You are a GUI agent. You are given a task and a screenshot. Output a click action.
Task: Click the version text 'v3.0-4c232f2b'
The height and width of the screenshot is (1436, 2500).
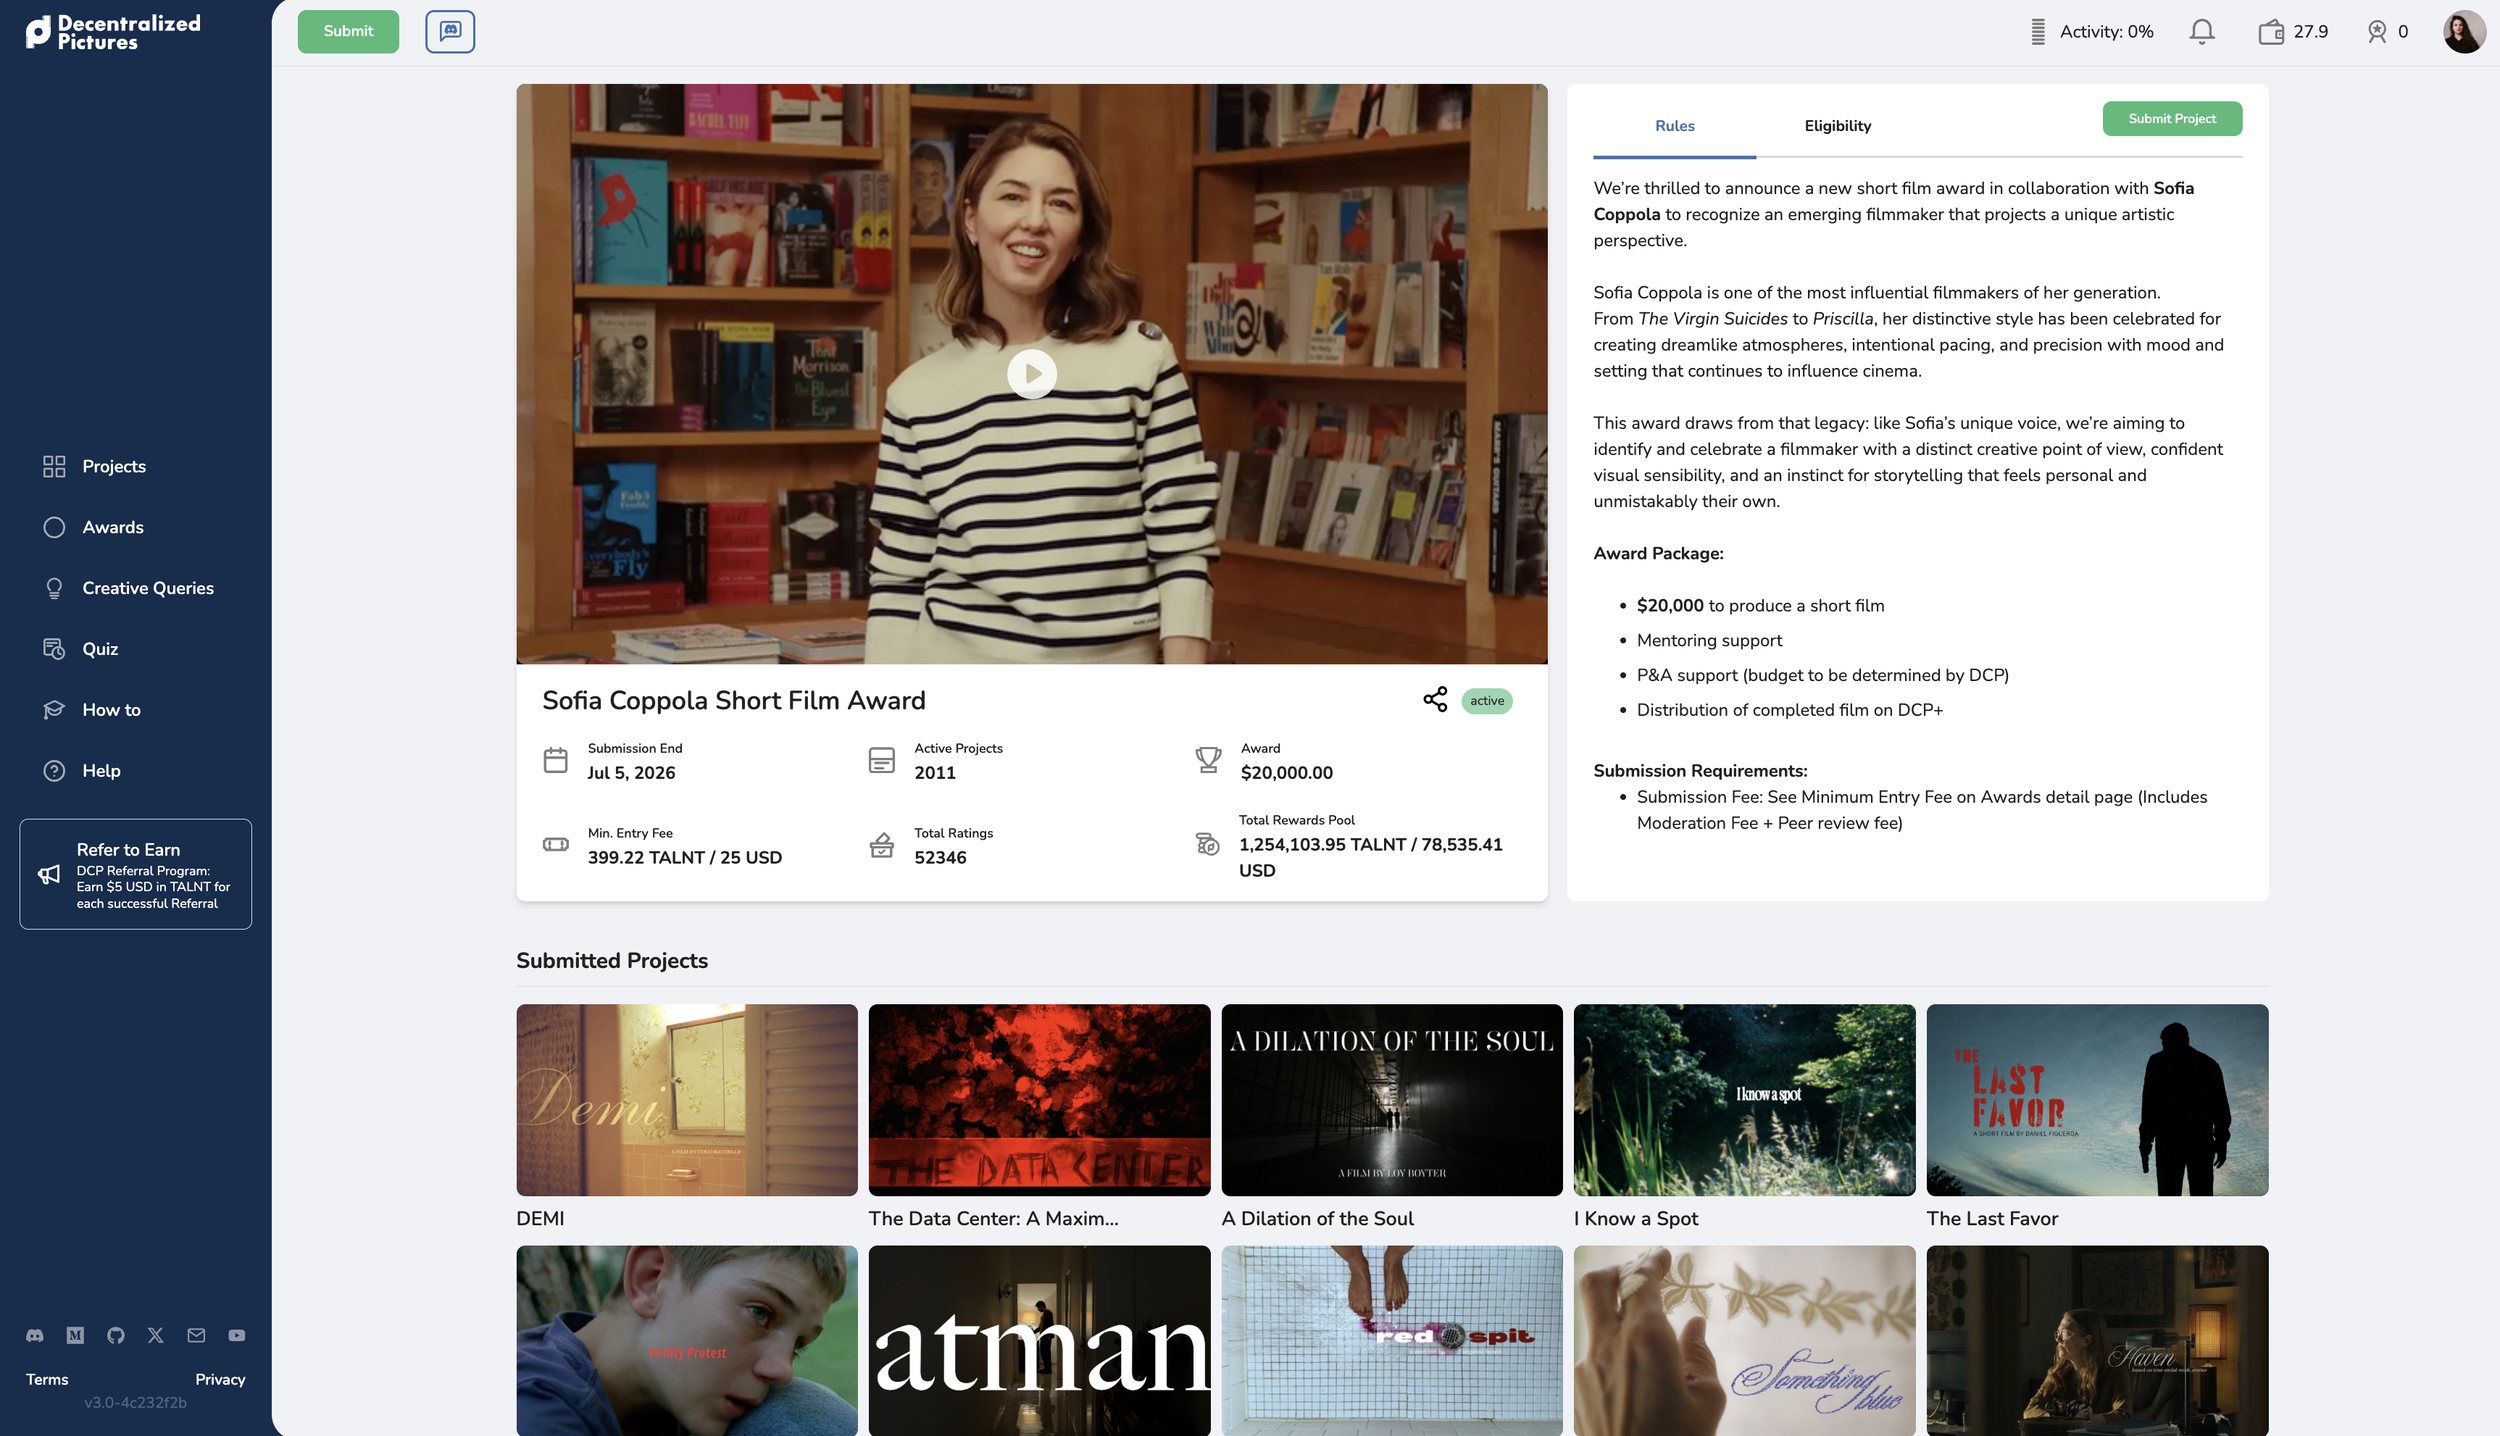[x=136, y=1403]
